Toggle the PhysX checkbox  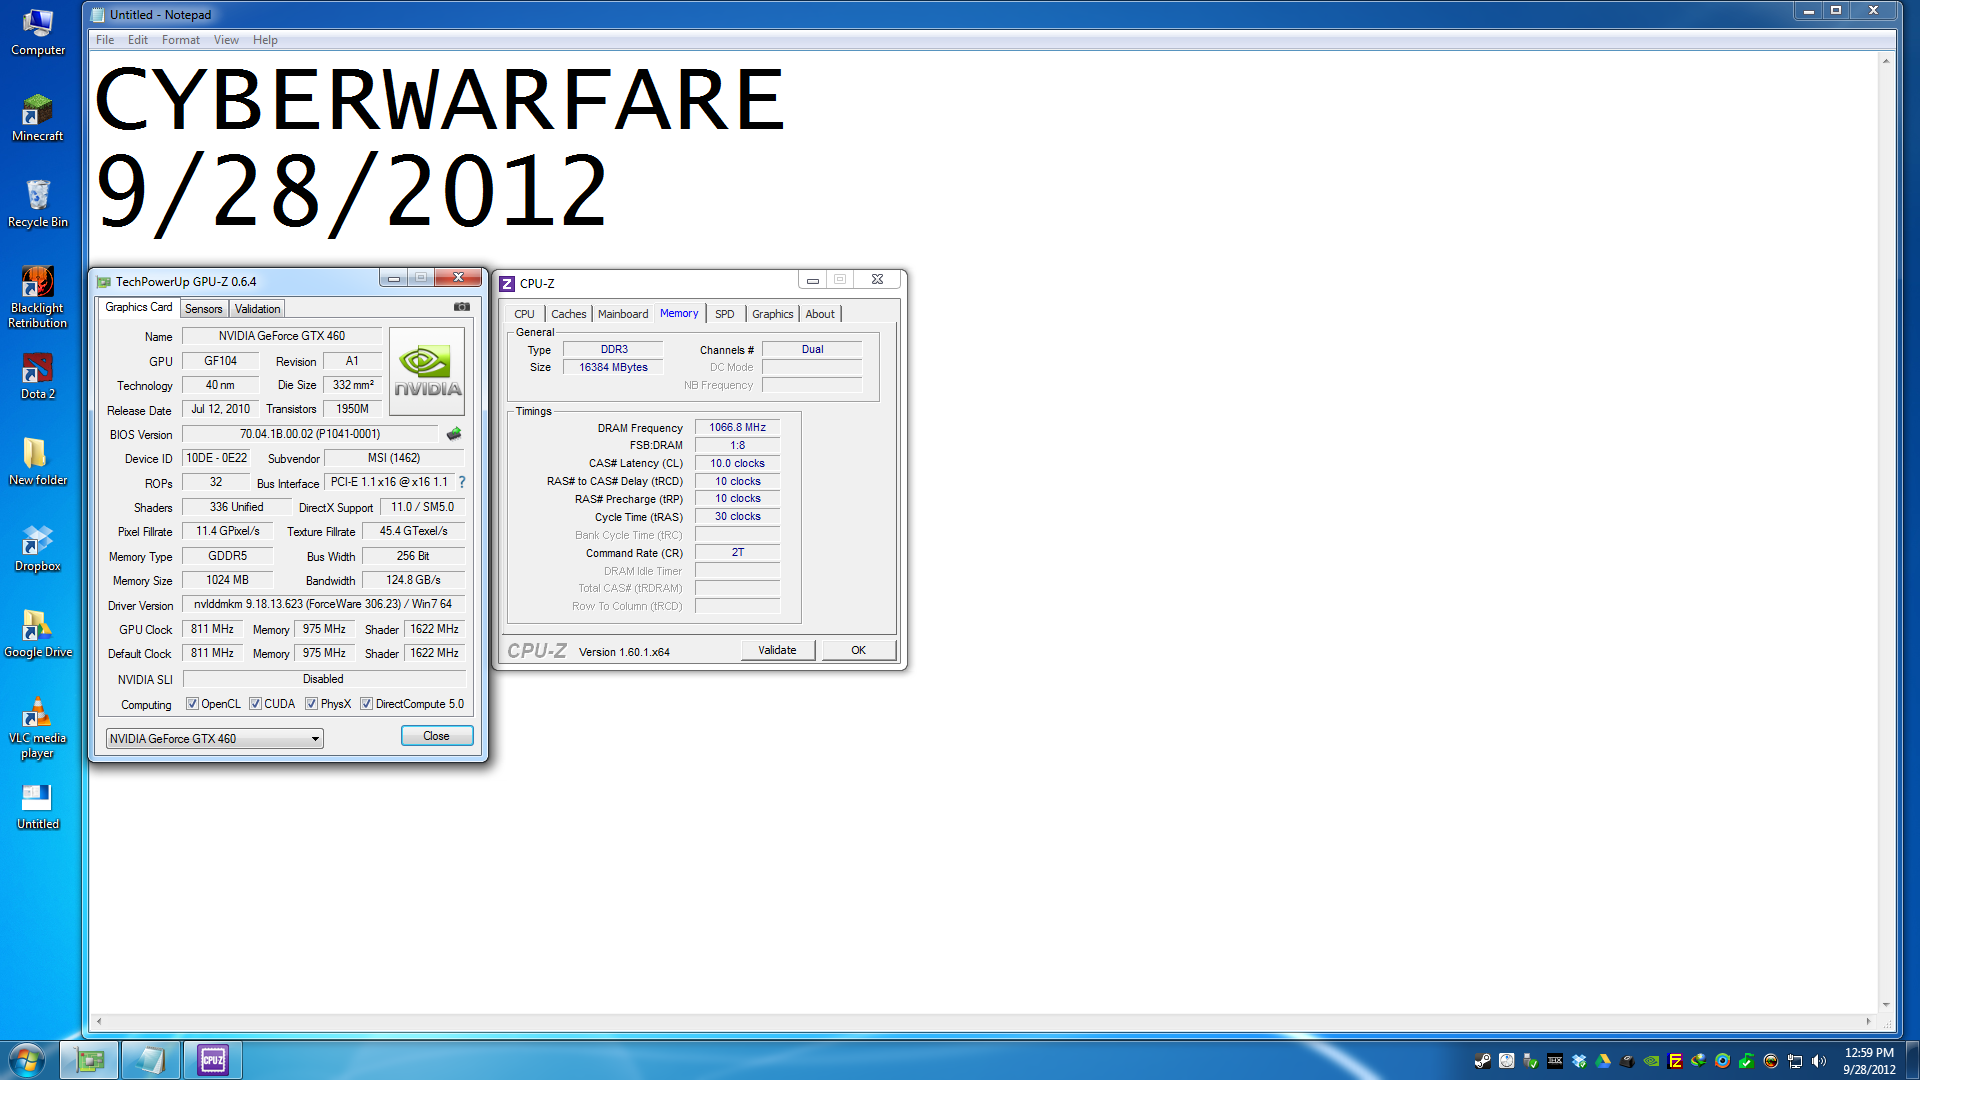click(311, 704)
